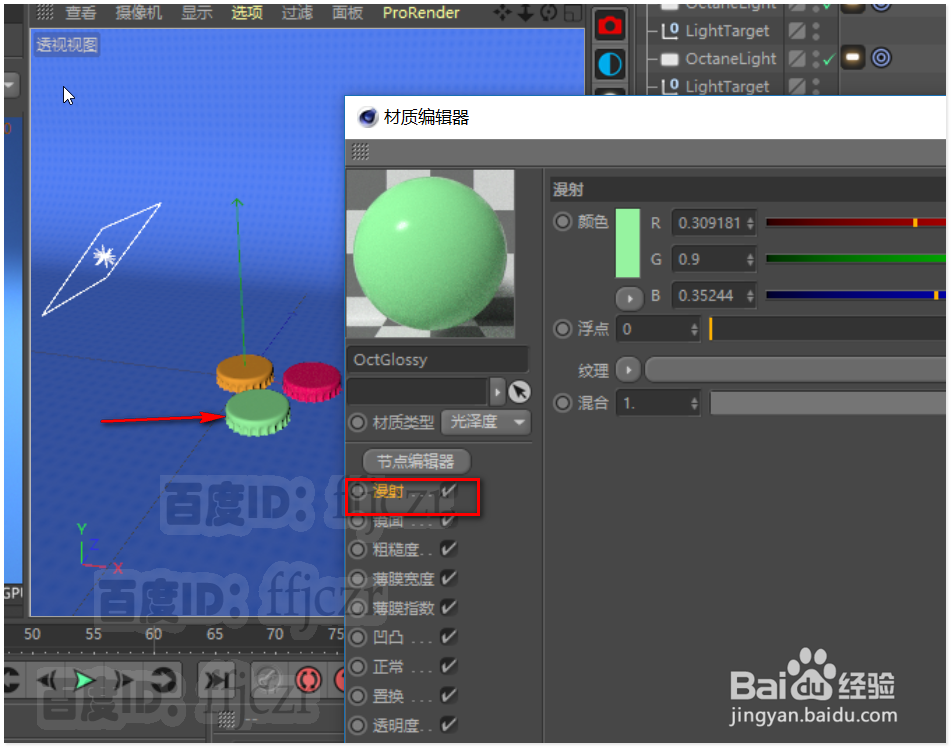951x748 pixels.
Task: Click the red camera render icon
Action: coord(610,25)
